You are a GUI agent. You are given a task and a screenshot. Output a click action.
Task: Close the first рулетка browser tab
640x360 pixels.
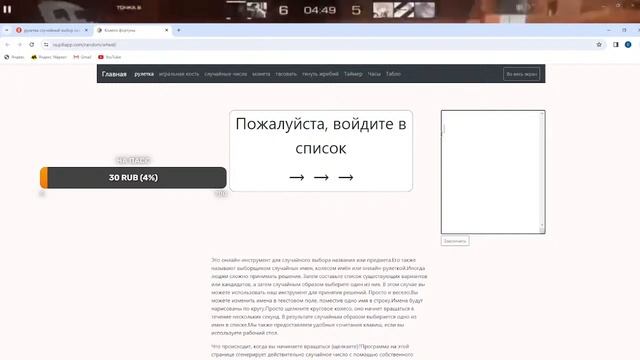86,30
